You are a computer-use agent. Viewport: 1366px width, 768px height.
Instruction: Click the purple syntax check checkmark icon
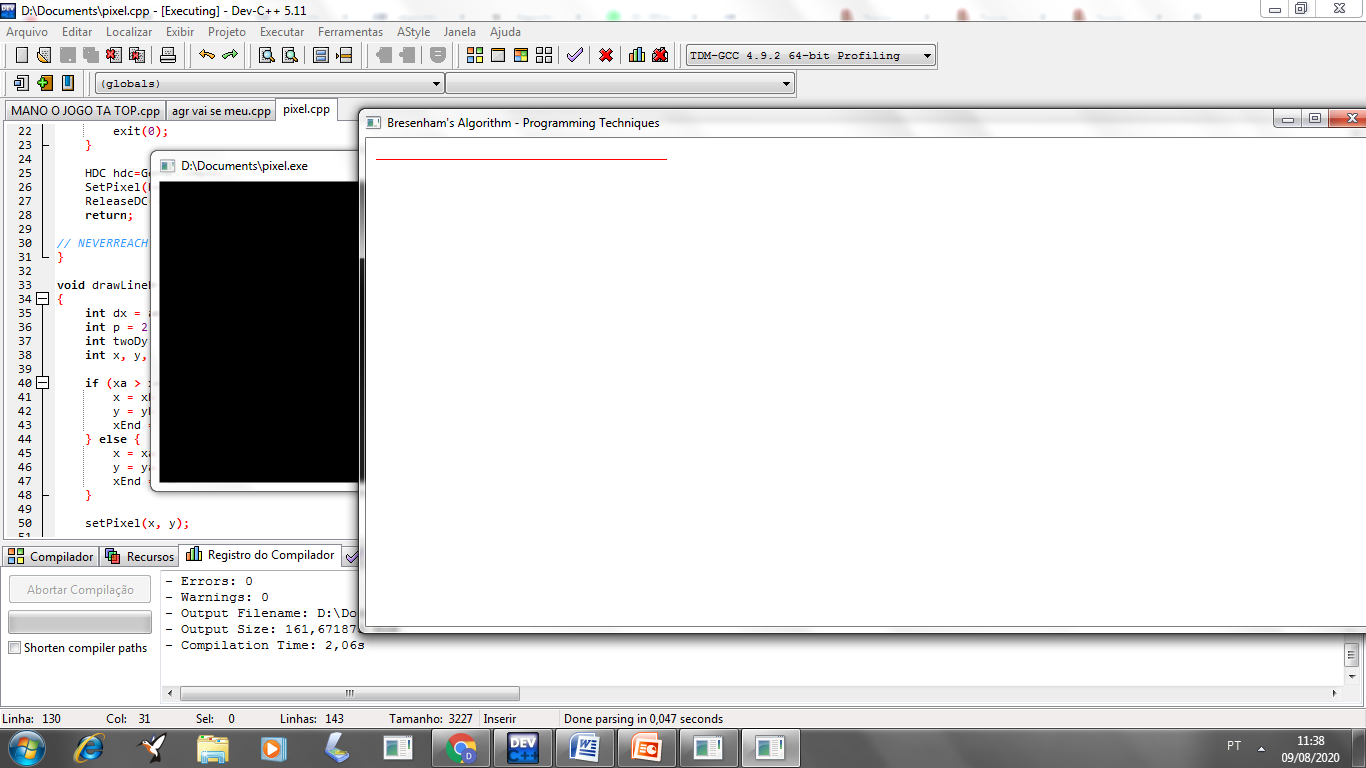(x=574, y=55)
